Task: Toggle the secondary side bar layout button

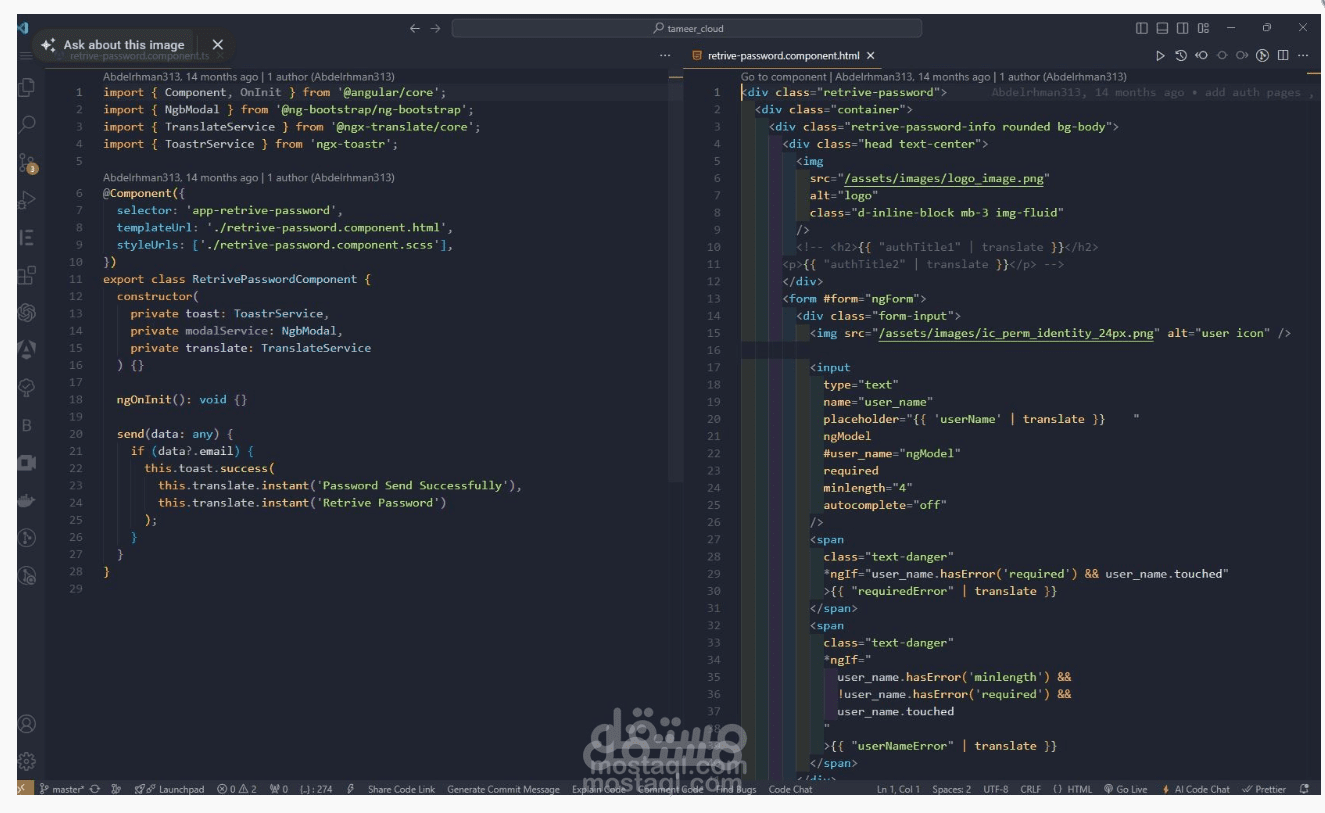Action: 1183,28
